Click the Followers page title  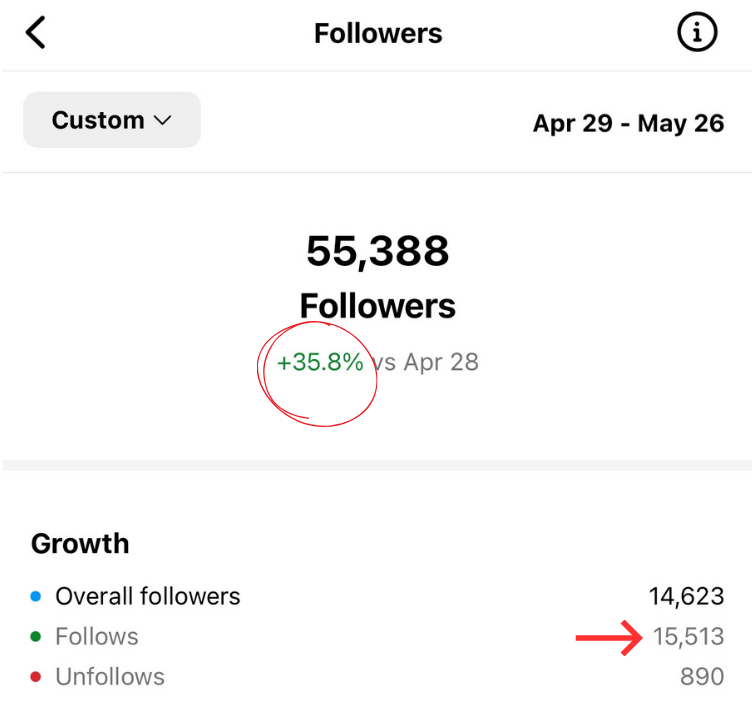[378, 33]
